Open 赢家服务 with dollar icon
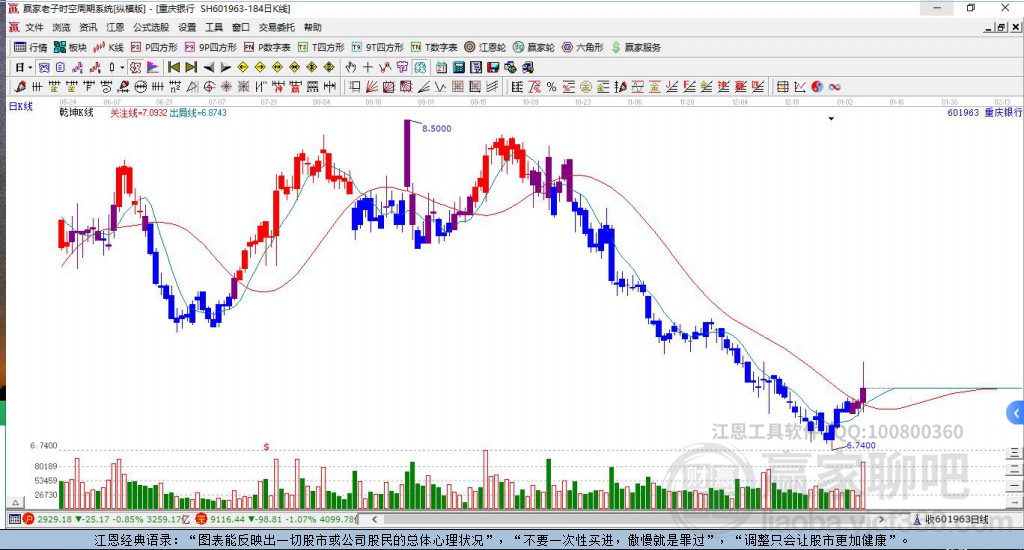1024x550 pixels. pos(636,47)
